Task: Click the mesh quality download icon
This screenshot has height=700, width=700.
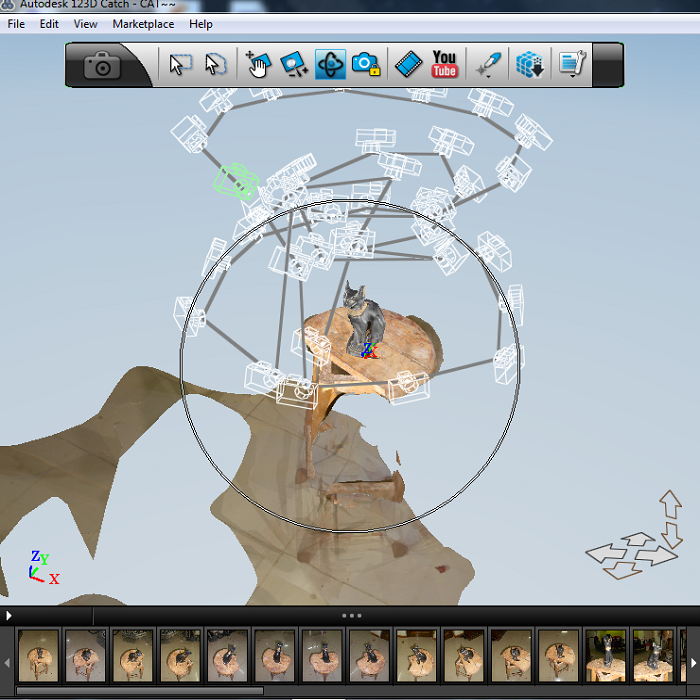Action: 530,65
